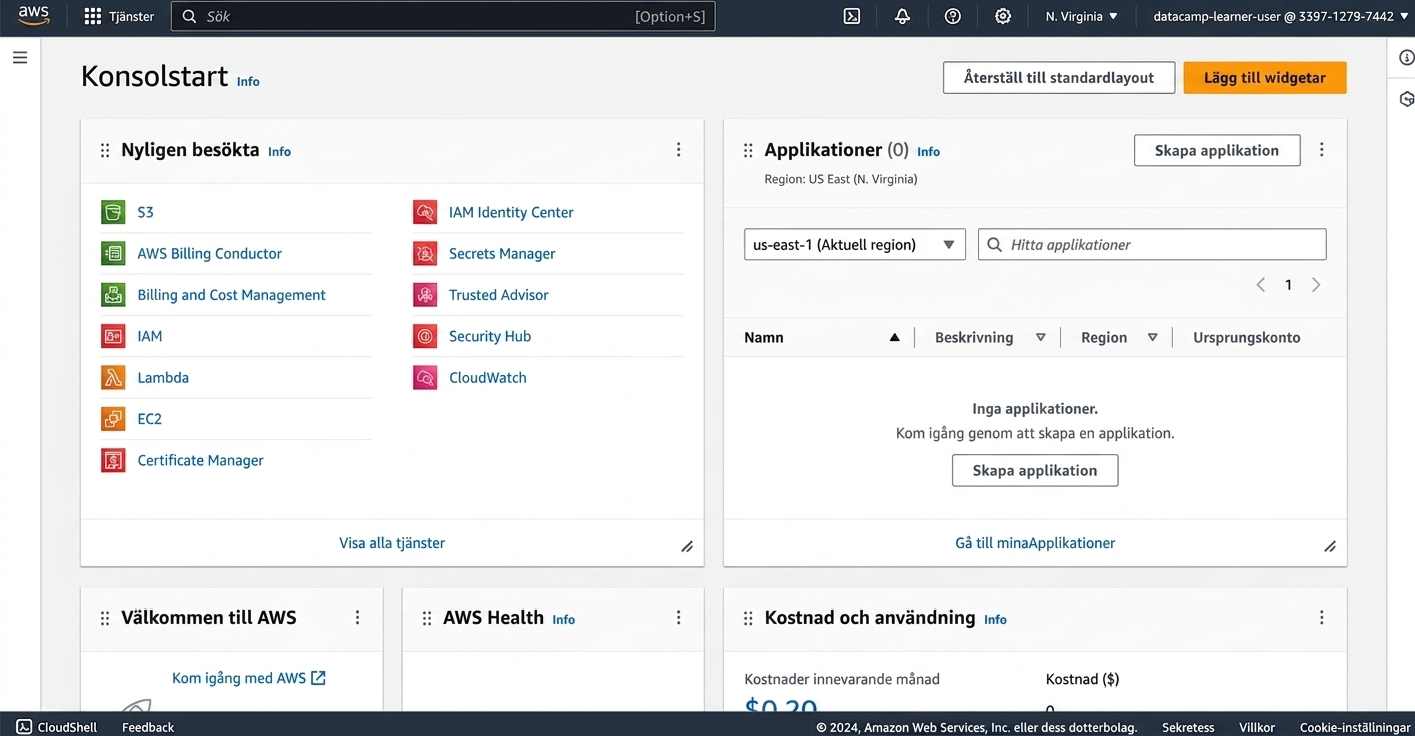Image resolution: width=1415 pixels, height=736 pixels.
Task: Click the Certificate Manager icon
Action: click(113, 461)
